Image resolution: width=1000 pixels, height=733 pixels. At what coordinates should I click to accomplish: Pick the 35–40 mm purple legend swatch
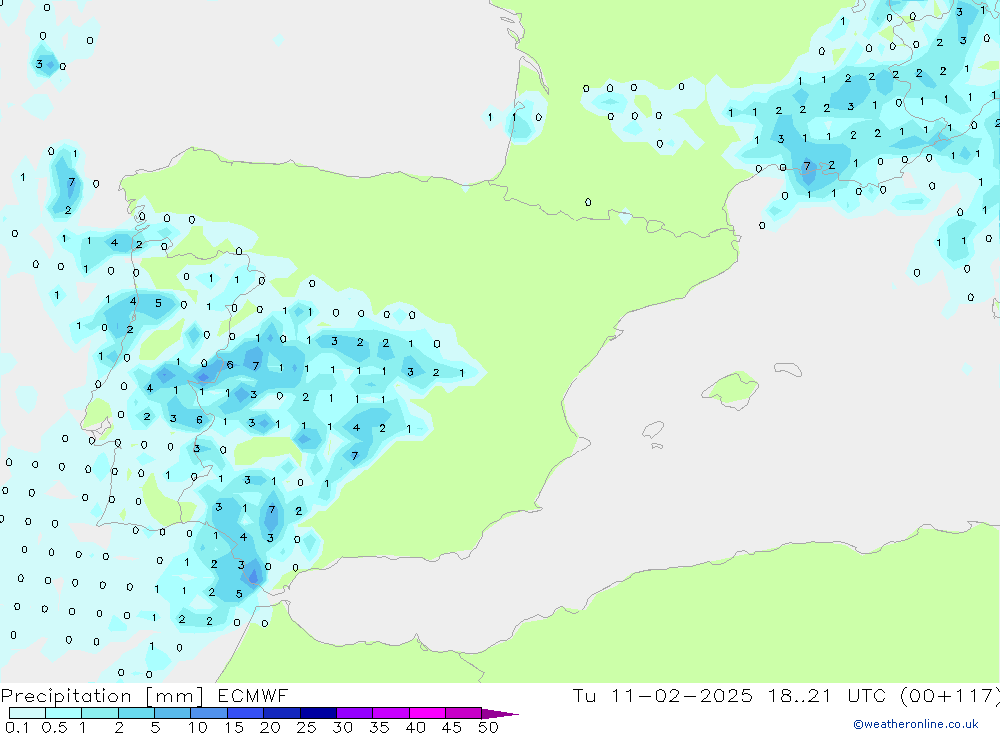point(391,713)
